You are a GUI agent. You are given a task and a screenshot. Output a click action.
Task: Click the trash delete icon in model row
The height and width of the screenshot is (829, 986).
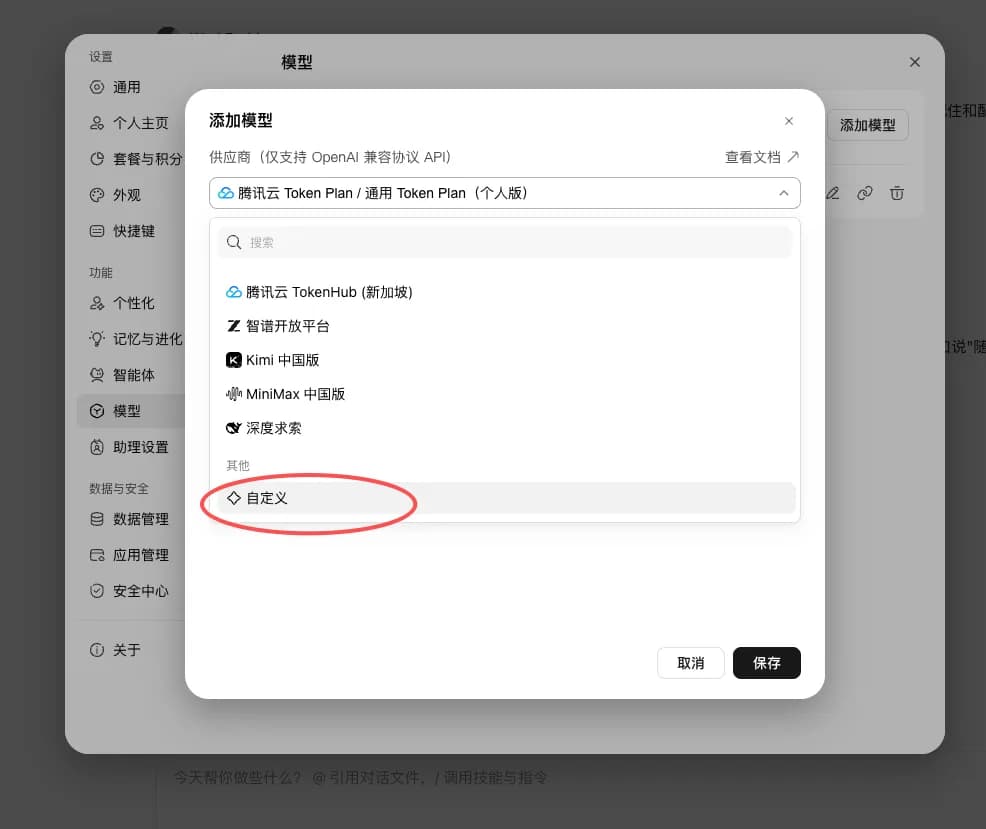(897, 193)
